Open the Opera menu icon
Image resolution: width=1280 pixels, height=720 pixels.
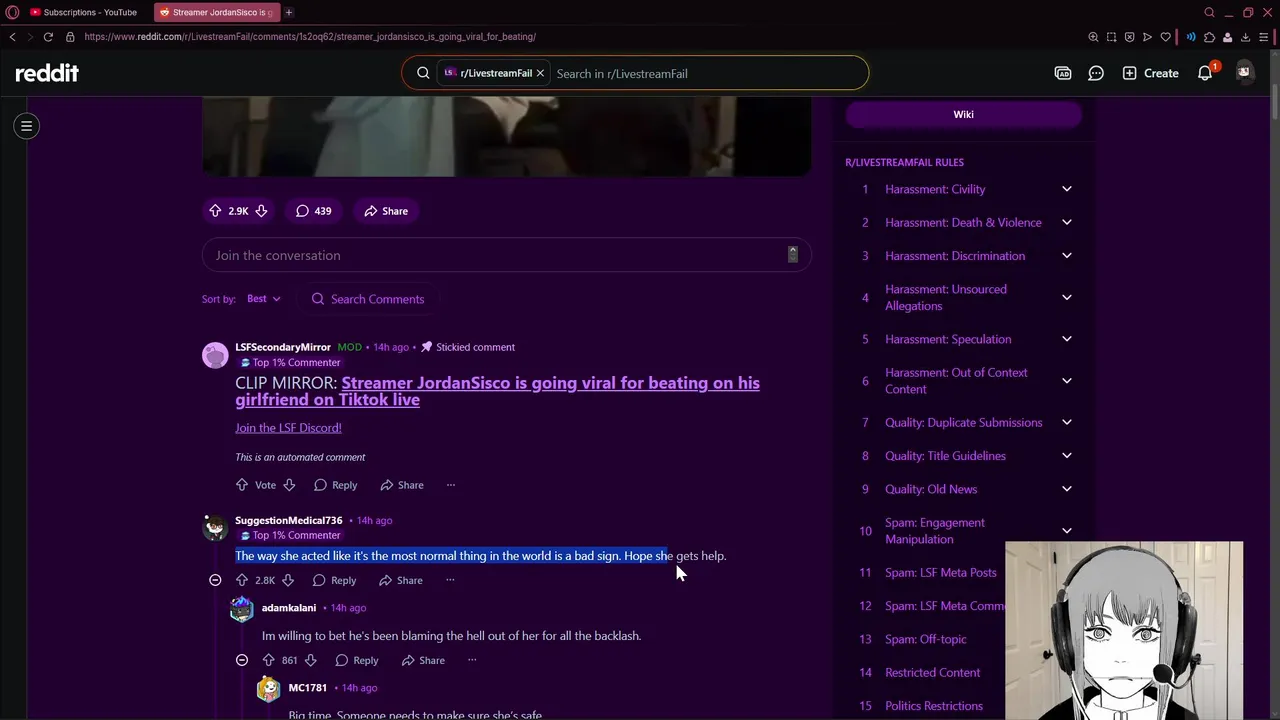(12, 12)
